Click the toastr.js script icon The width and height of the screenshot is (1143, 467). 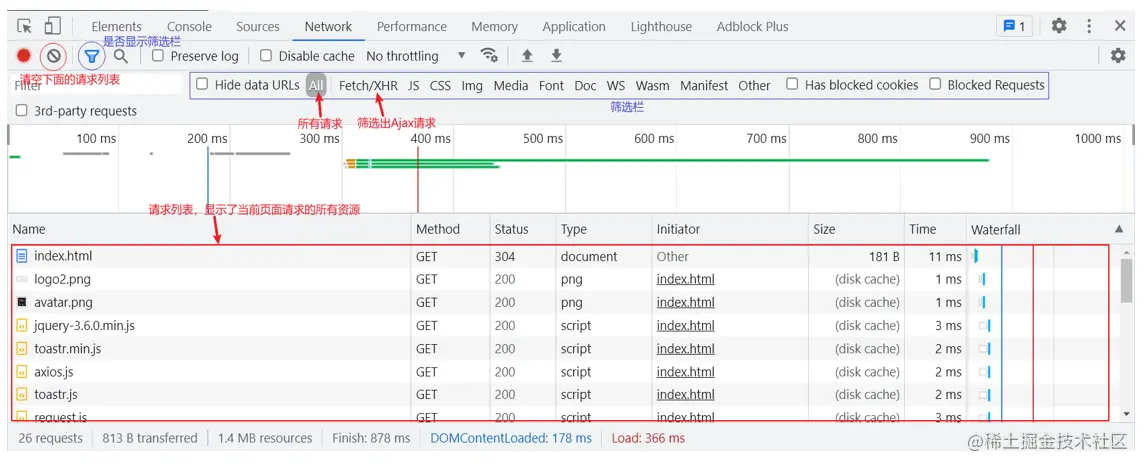click(x=22, y=394)
